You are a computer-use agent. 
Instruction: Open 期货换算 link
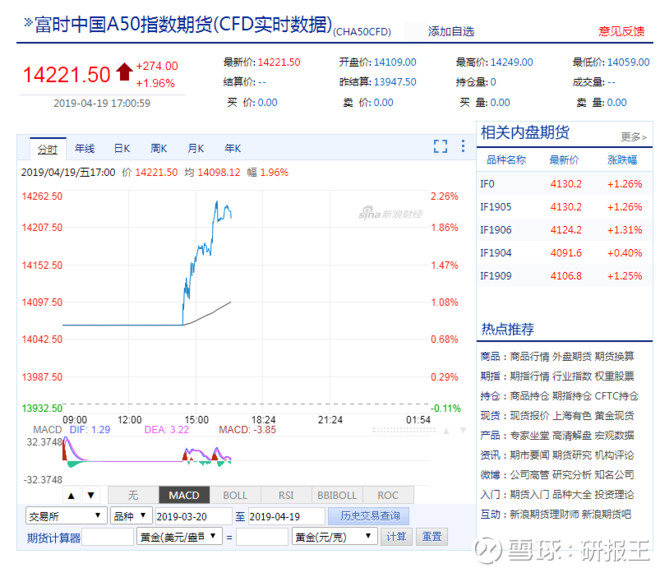click(614, 357)
